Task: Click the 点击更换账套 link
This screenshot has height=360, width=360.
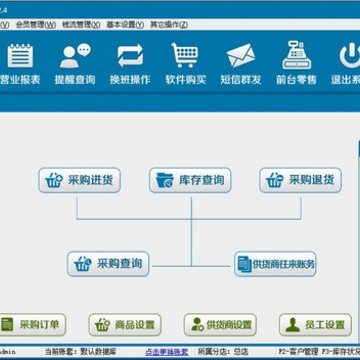Action: 167,352
